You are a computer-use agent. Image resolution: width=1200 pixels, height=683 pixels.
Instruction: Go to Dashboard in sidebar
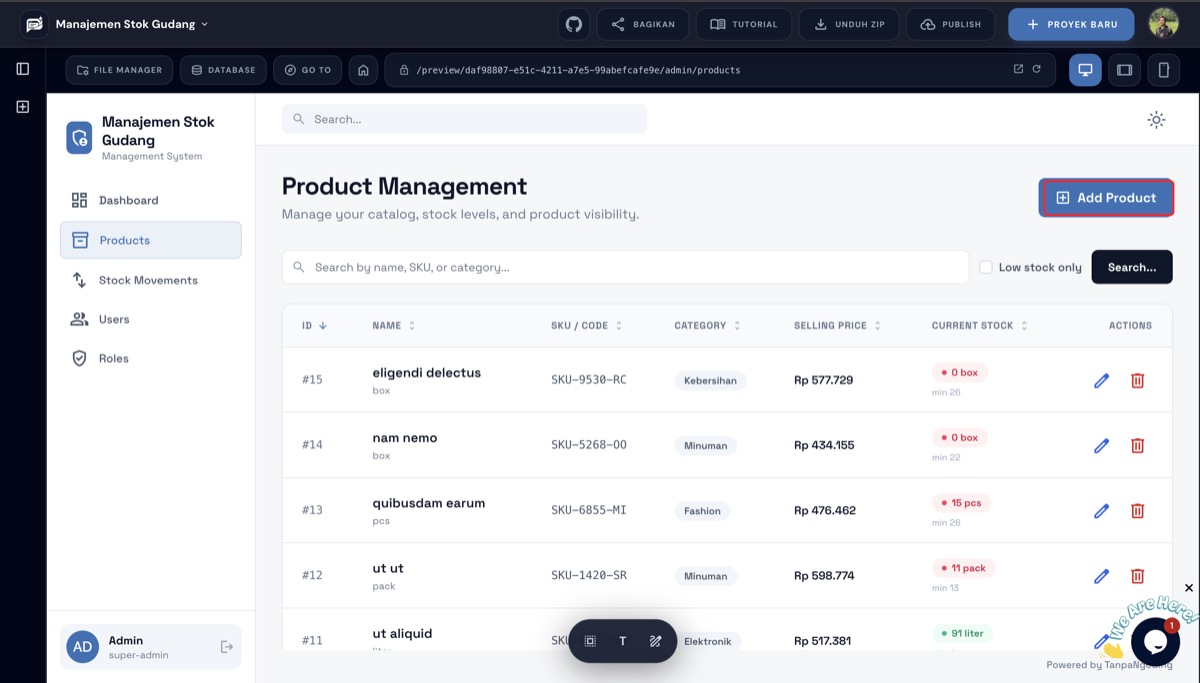(150, 200)
